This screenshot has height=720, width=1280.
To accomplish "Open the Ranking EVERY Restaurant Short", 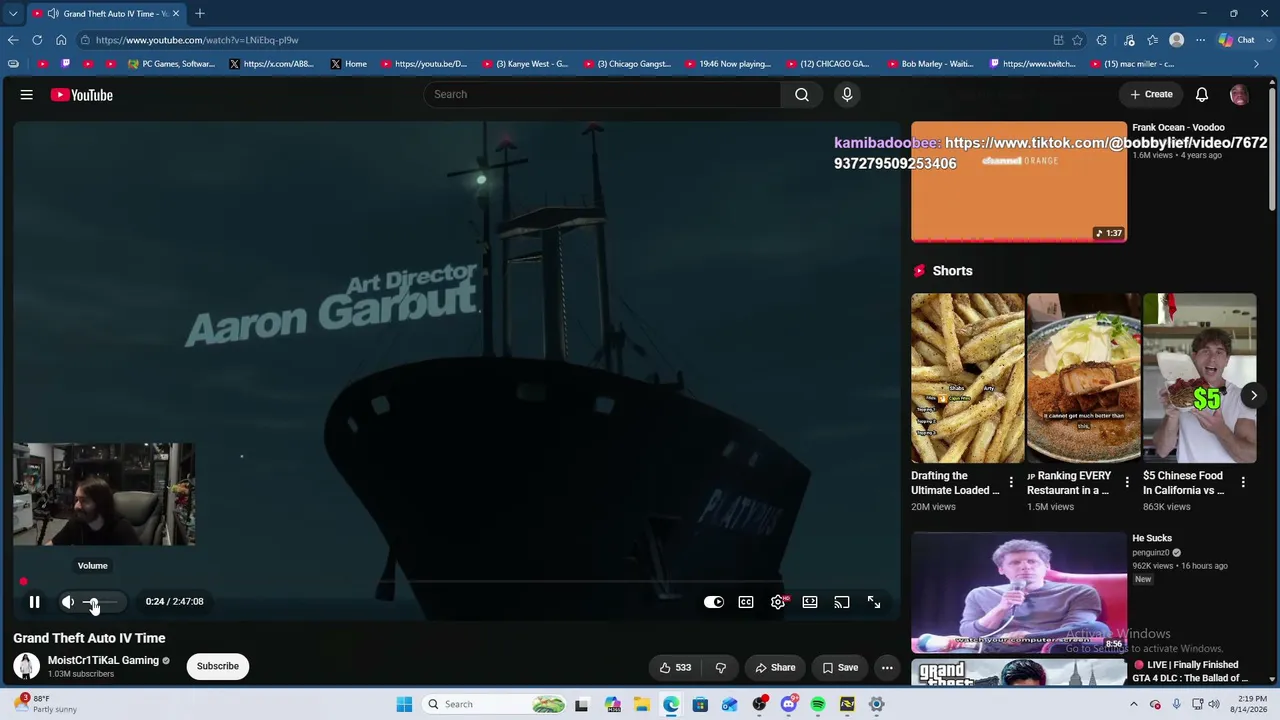I will pos(1083,378).
